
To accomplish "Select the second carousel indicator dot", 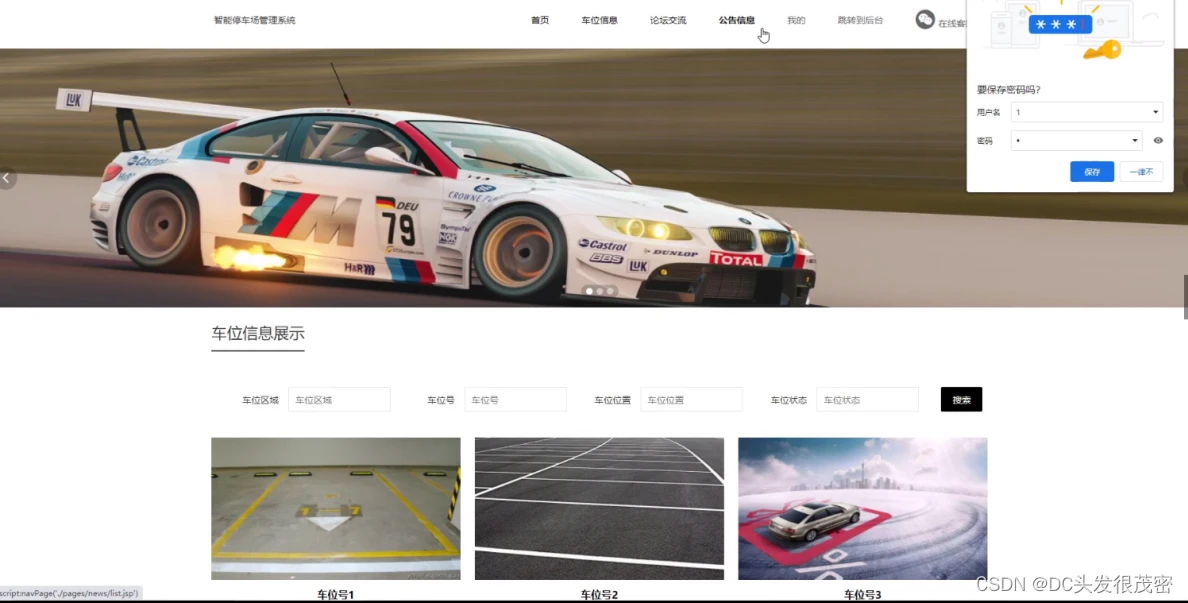I will point(599,291).
